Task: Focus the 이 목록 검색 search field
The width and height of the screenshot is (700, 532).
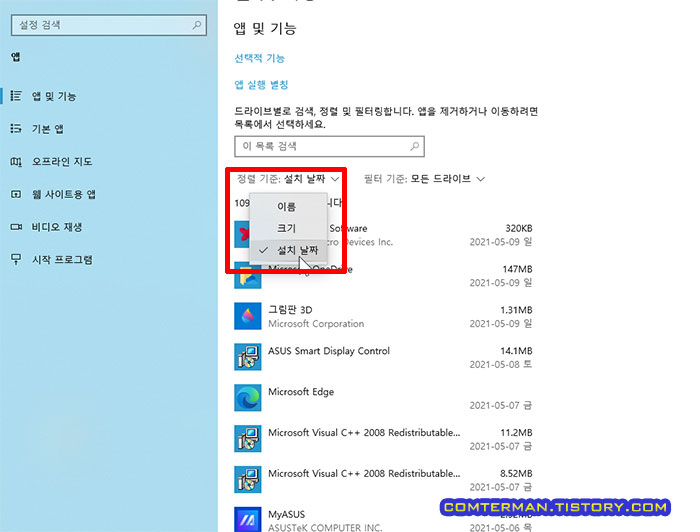Action: click(329, 146)
